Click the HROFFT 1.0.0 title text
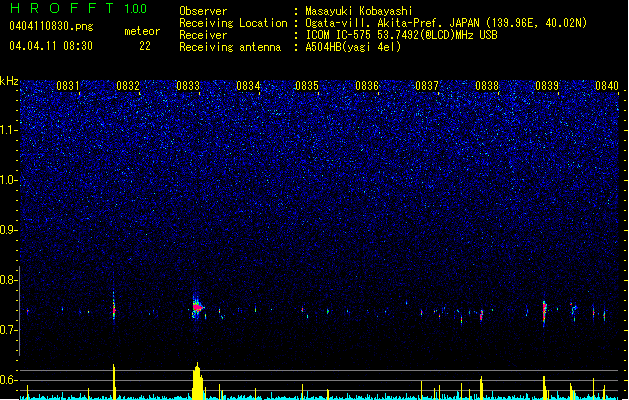This screenshot has height=400, width=629. [78, 8]
